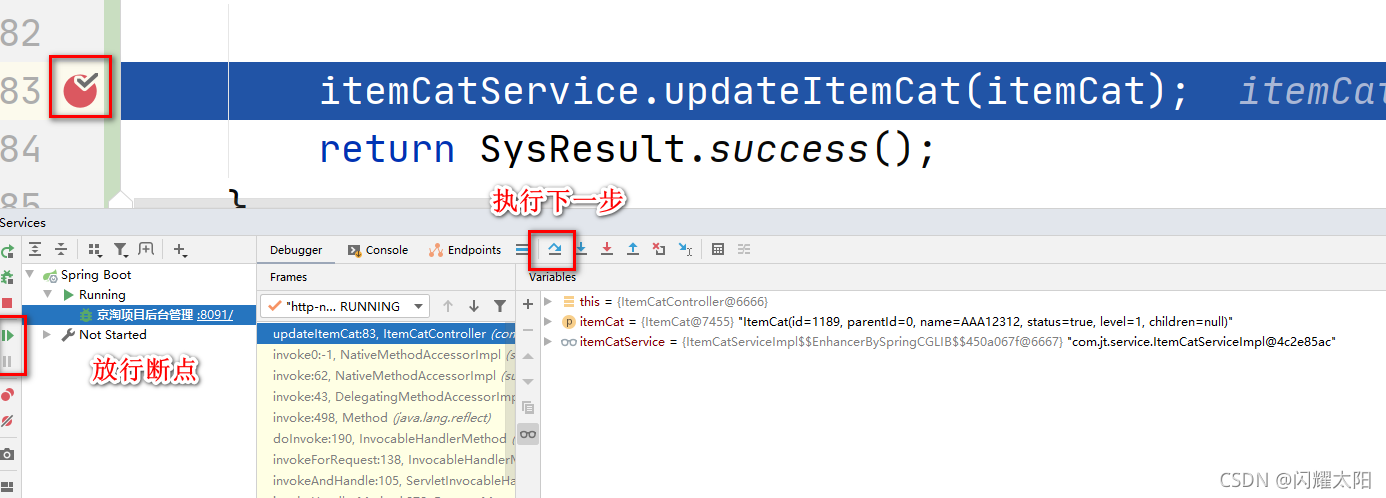The image size is (1386, 498).
Task: Expand the itemCatService variable
Action: pos(548,341)
